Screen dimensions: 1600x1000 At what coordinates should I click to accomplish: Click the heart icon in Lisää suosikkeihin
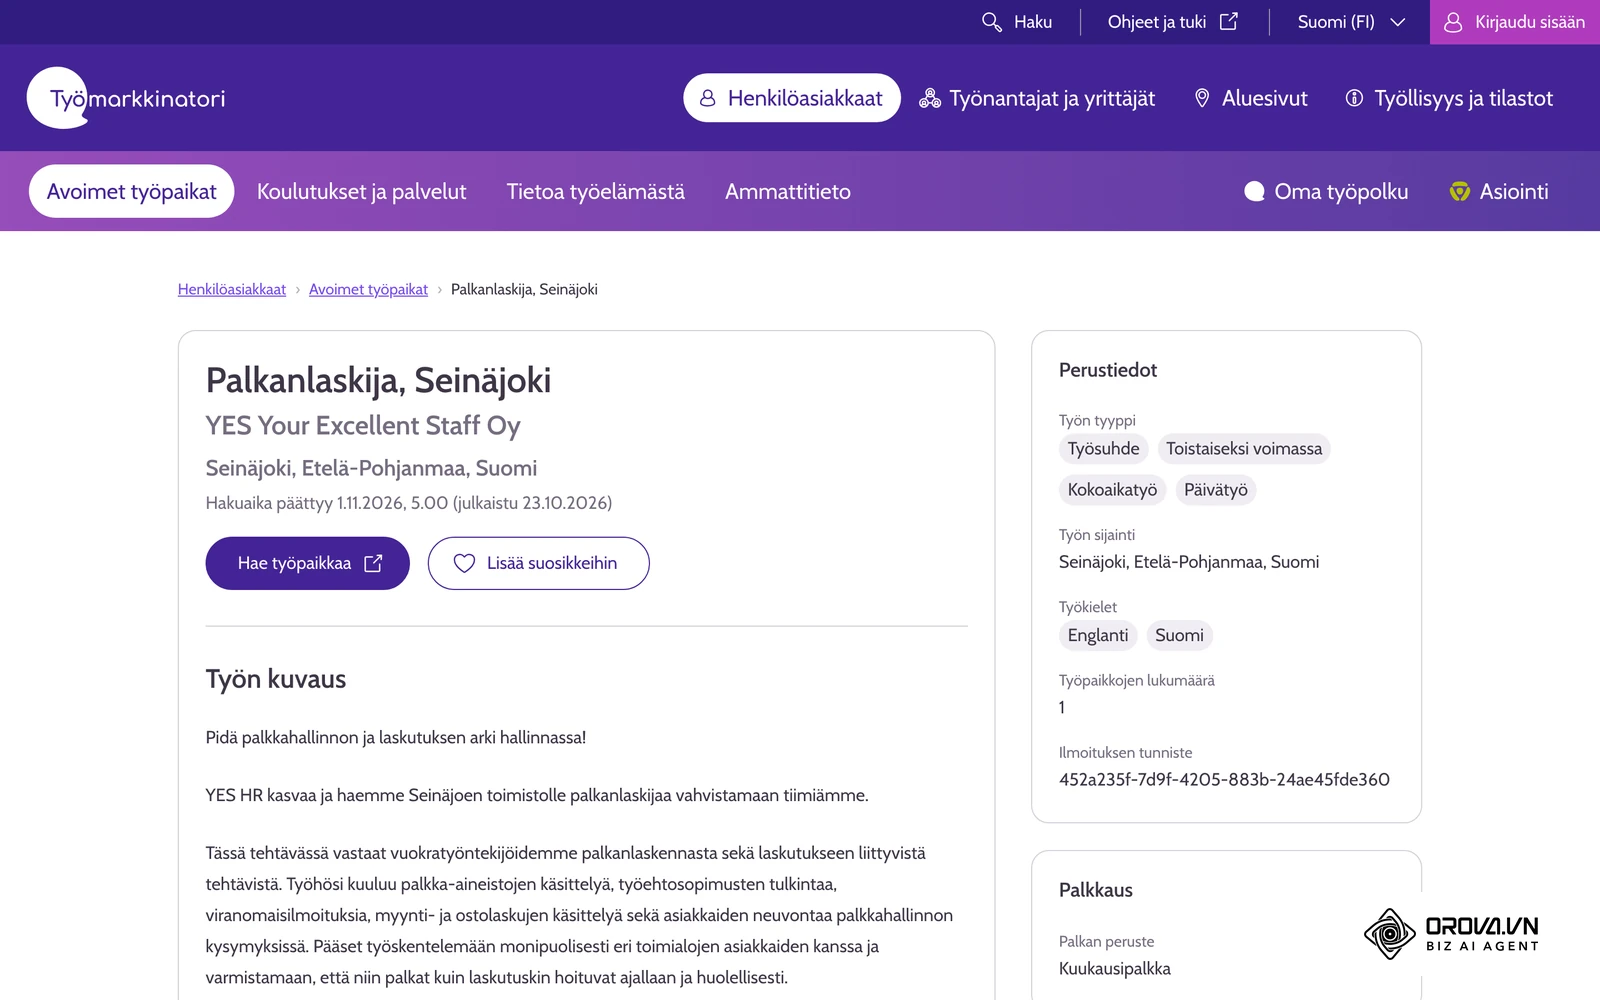(x=464, y=563)
